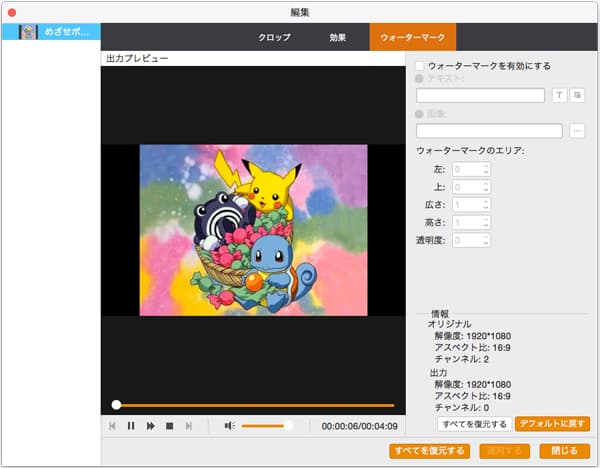Screen dimensions: 600x468
Task: Click the チャンネル: 0 output text
Action: (461, 408)
